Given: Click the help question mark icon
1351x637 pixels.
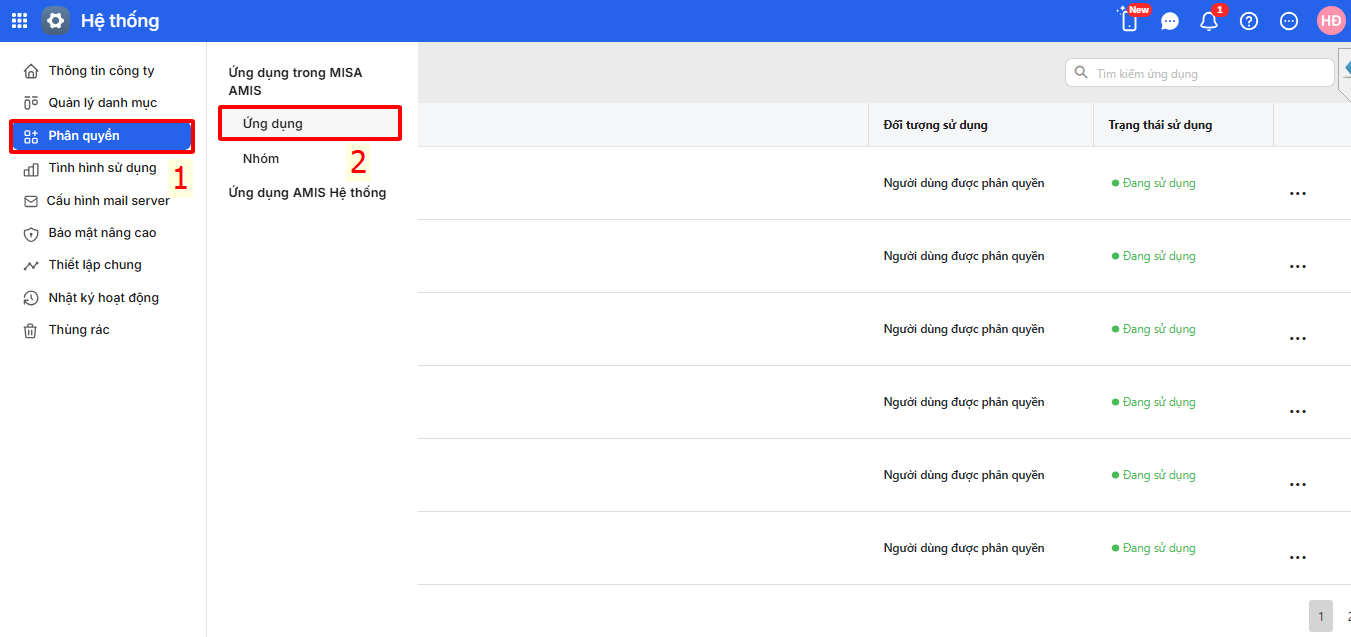Looking at the screenshot, I should pos(1249,21).
